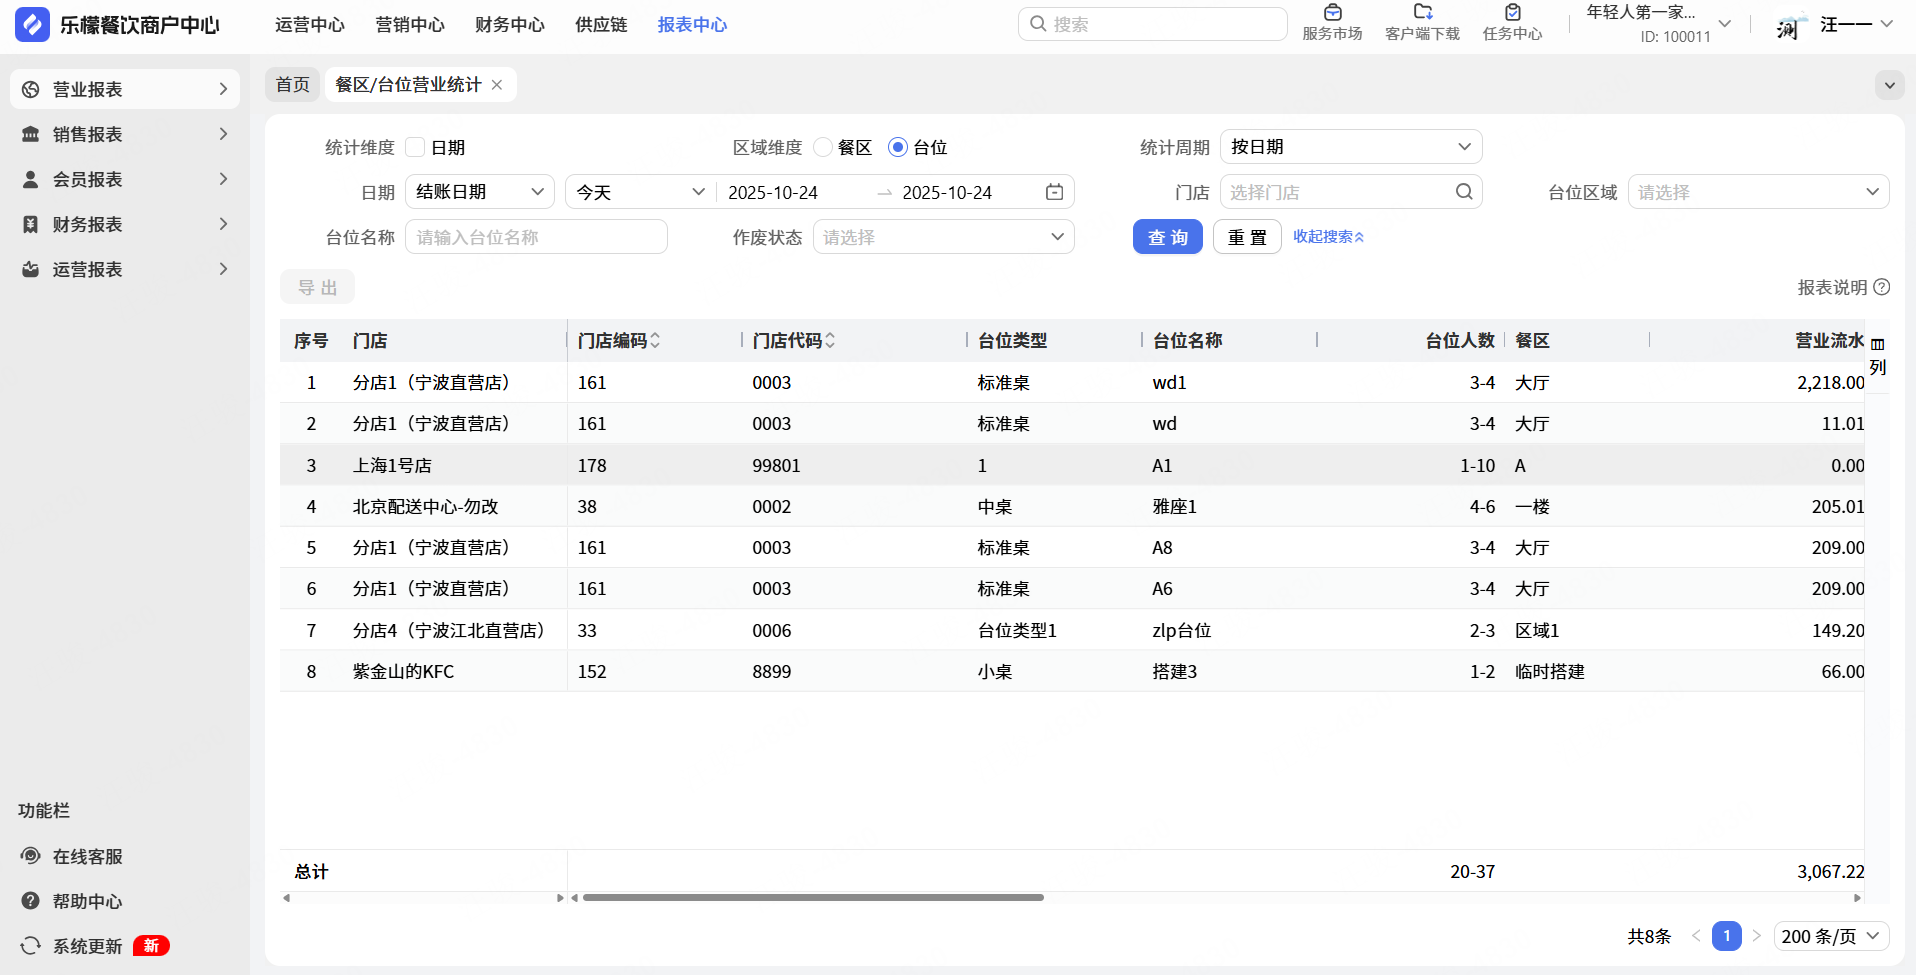Viewport: 1916px width, 975px height.
Task: Click the 报表说明 help question icon
Action: pyautogui.click(x=1882, y=287)
